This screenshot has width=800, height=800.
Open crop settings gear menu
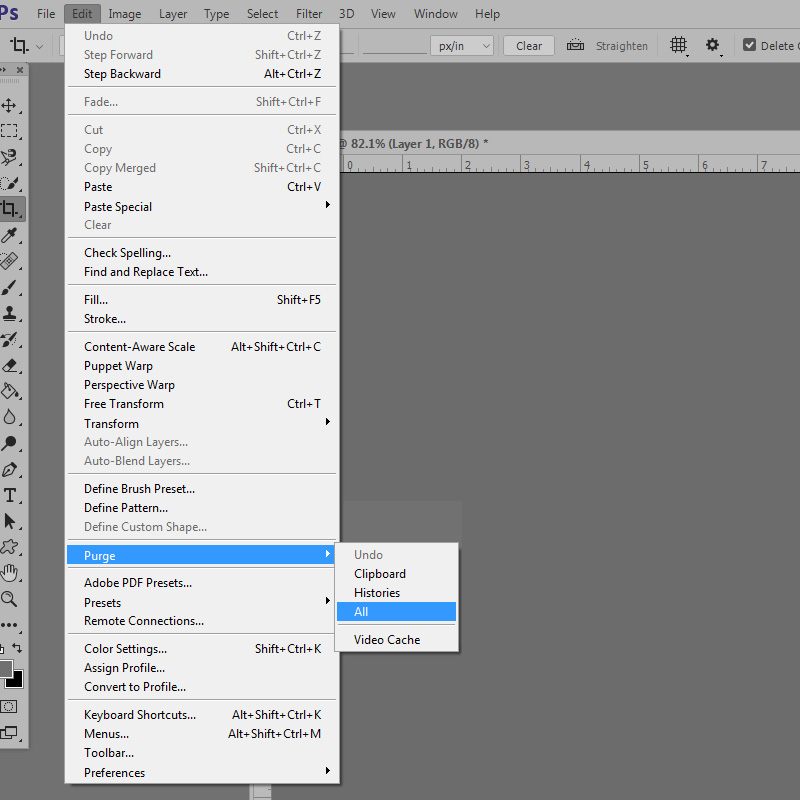pyautogui.click(x=713, y=46)
